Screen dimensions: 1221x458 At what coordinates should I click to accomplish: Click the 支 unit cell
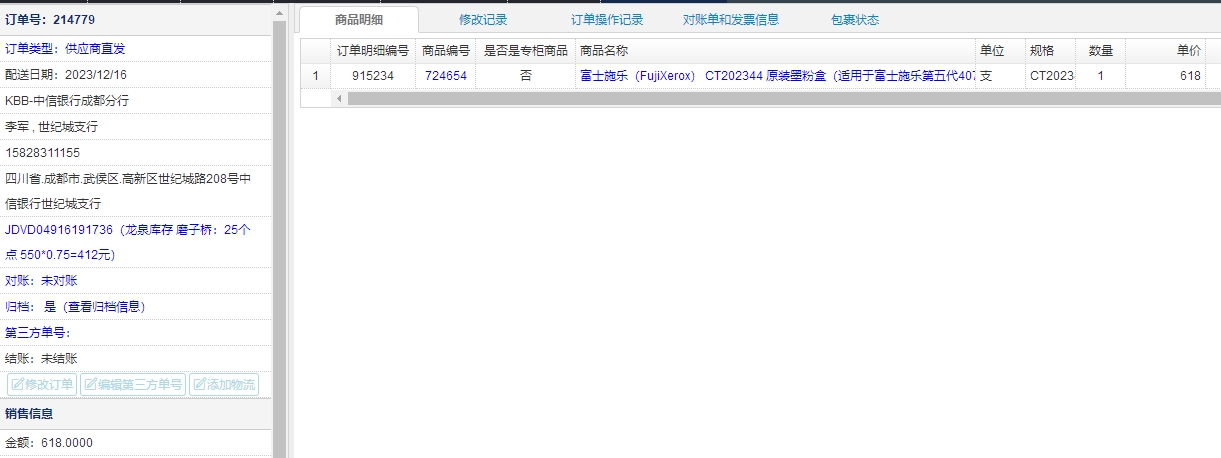1001,76
